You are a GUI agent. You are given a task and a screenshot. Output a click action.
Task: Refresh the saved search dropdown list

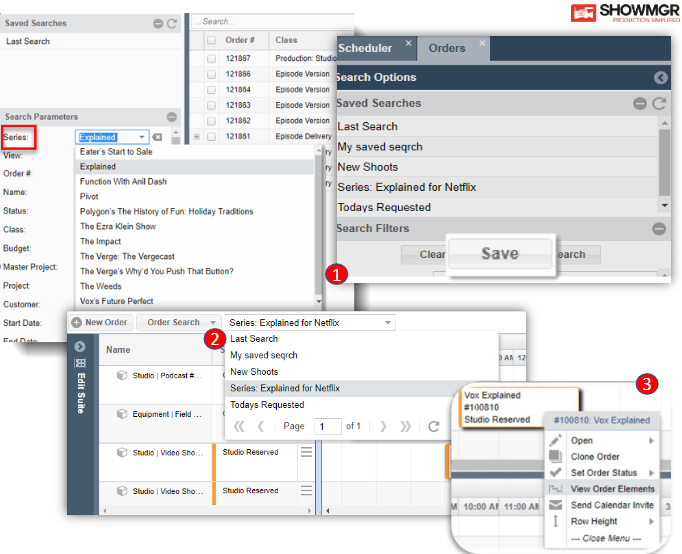pyautogui.click(x=434, y=426)
